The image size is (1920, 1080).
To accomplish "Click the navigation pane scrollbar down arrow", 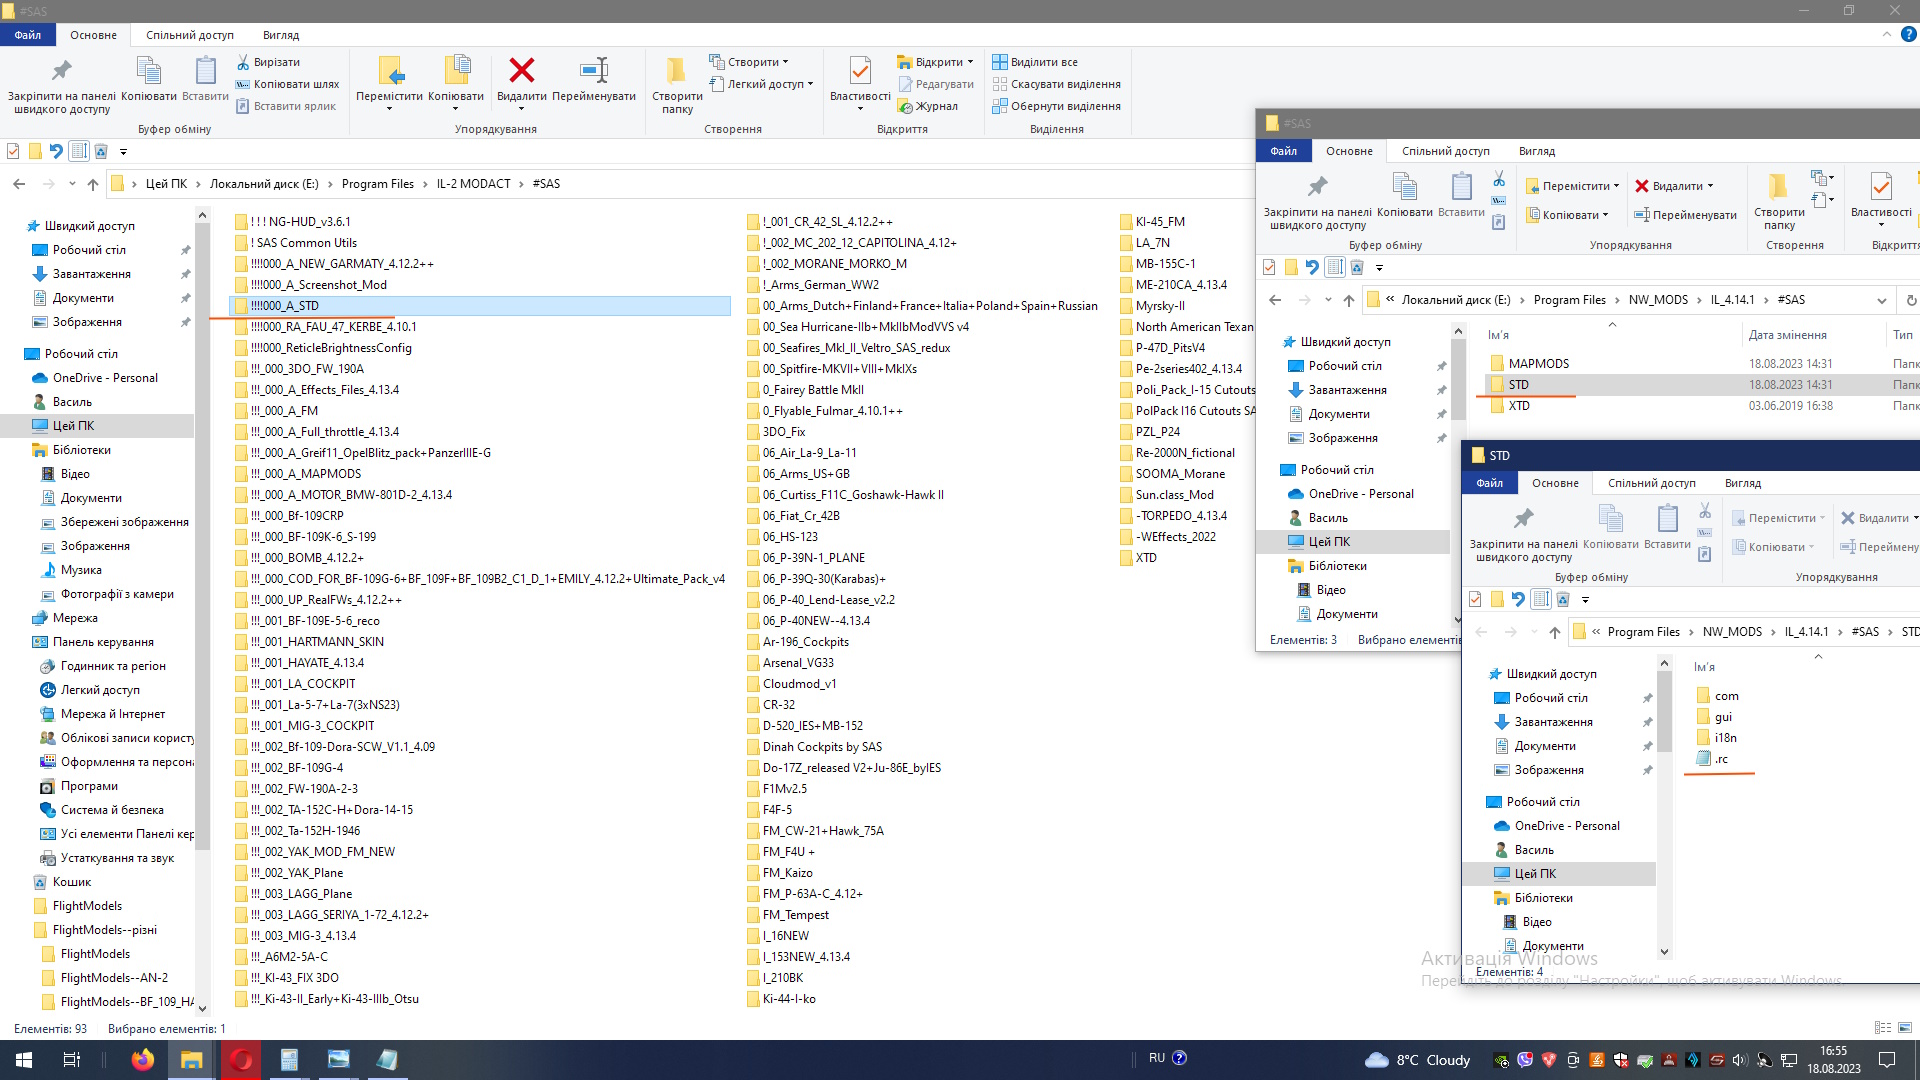I will click(x=202, y=1008).
